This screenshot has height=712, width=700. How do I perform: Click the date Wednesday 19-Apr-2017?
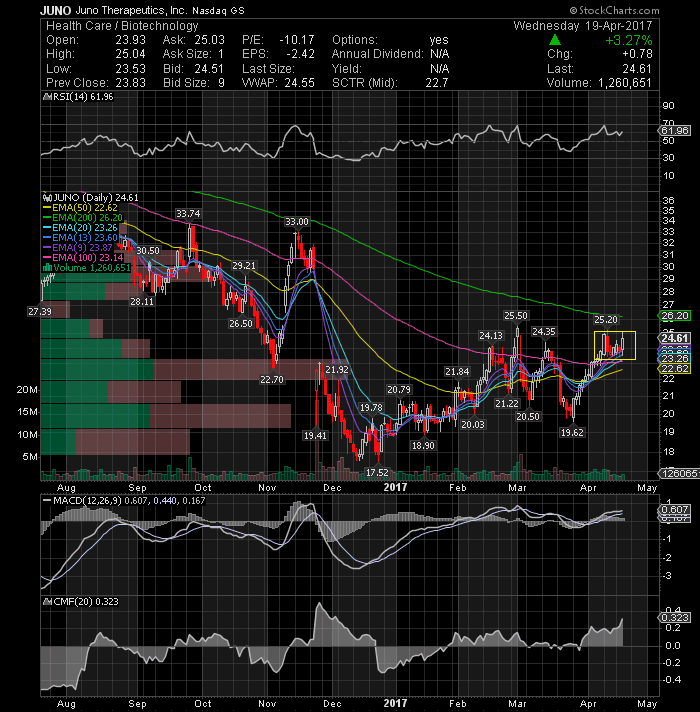[x=582, y=25]
